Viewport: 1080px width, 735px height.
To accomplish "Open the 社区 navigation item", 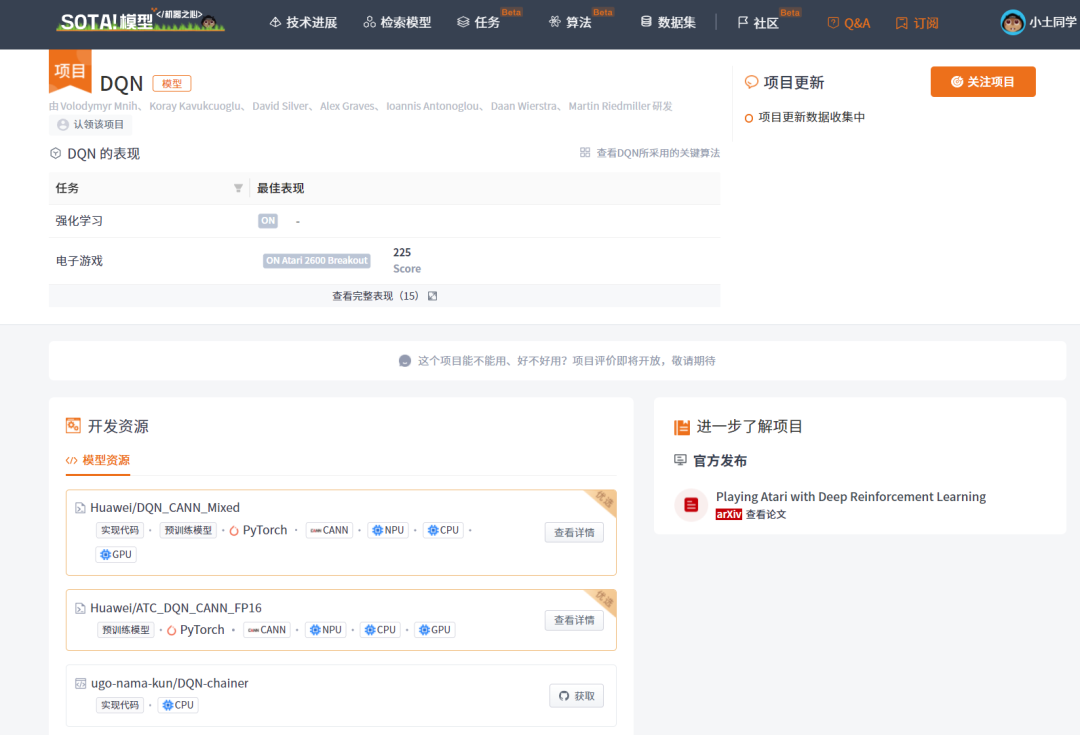I will [758, 23].
